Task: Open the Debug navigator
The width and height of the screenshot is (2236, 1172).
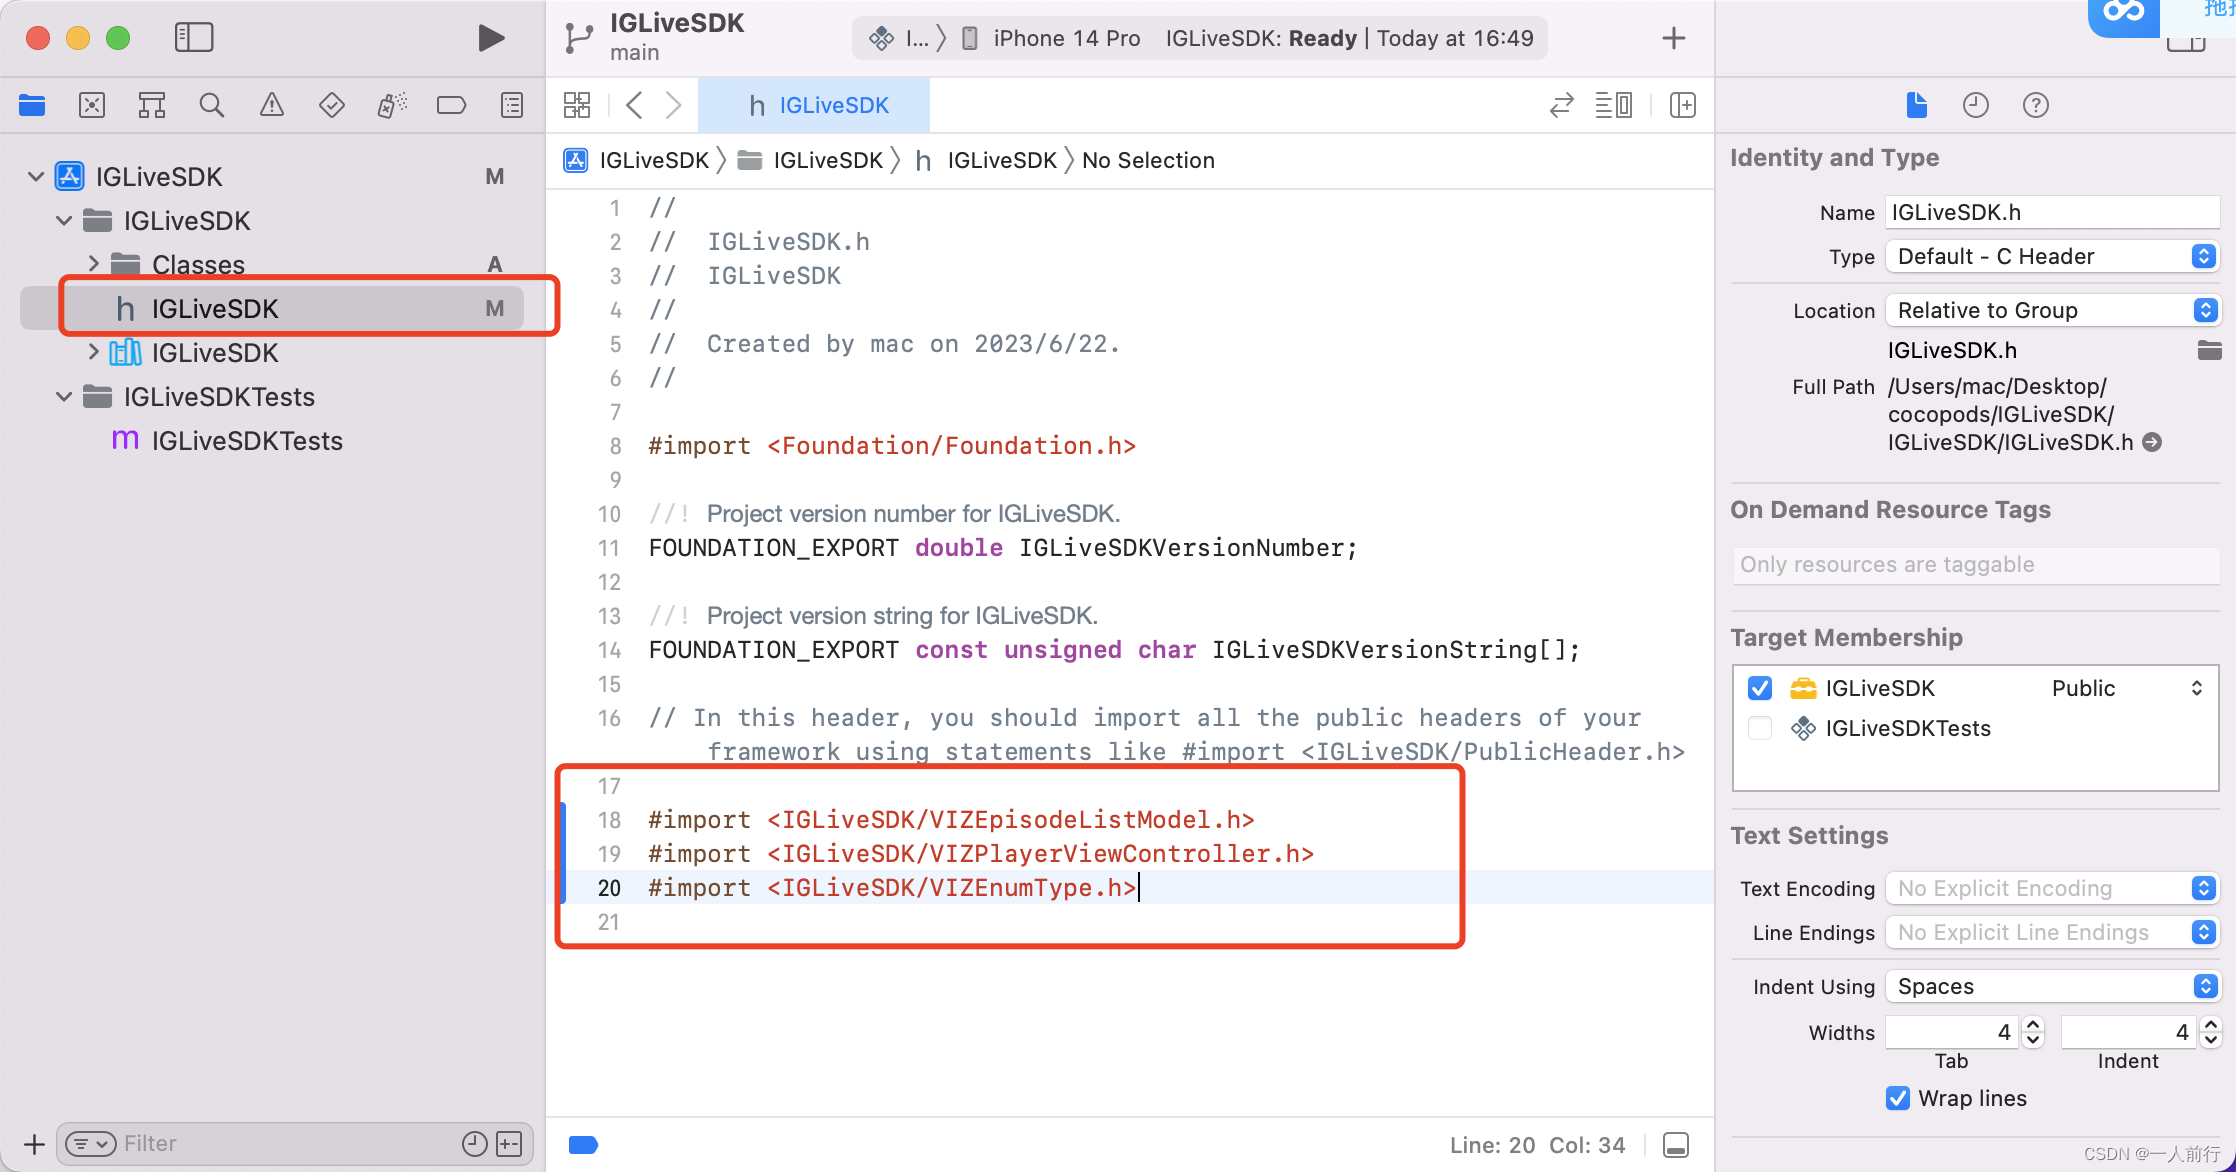Action: [392, 105]
